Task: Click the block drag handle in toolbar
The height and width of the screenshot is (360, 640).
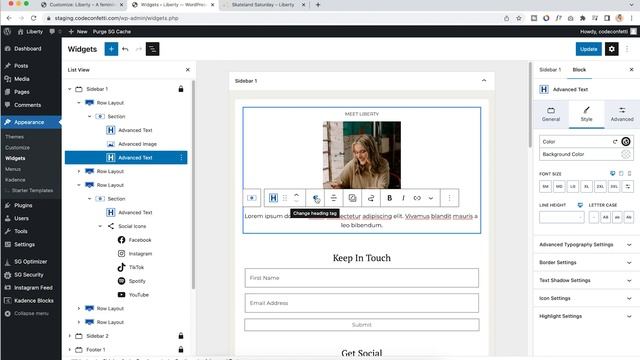Action: point(285,198)
